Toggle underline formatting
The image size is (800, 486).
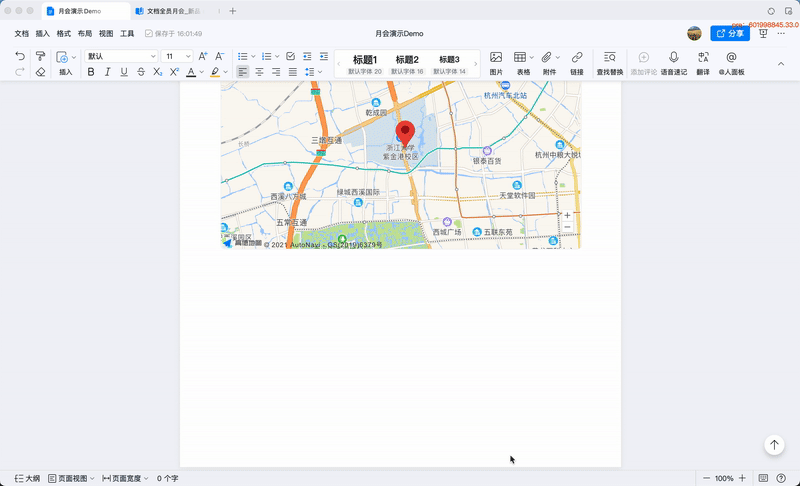[124, 72]
